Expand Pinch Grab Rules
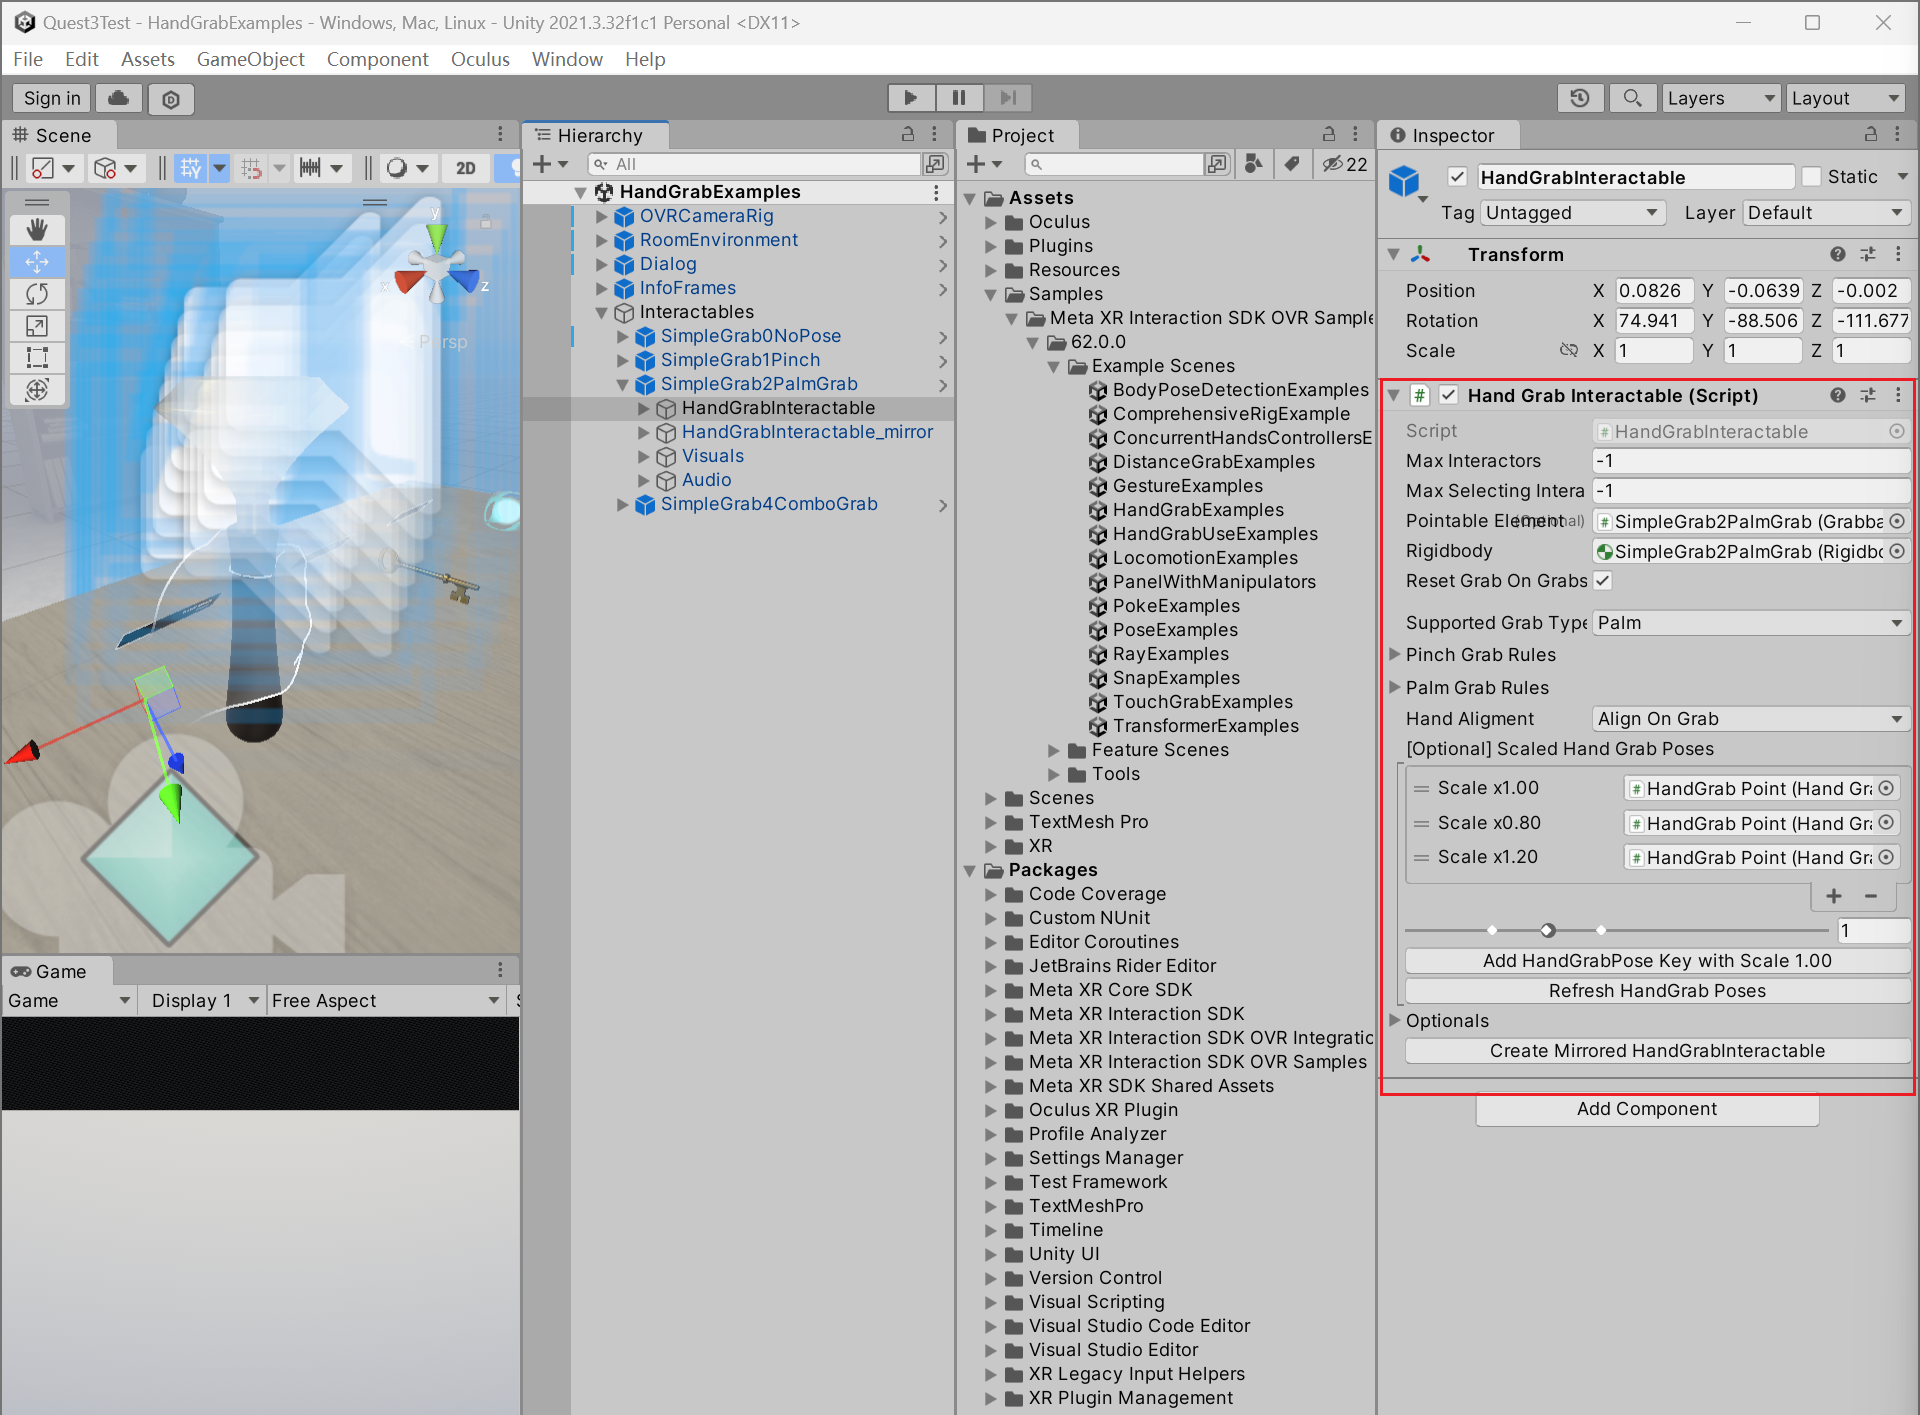Image resolution: width=1920 pixels, height=1415 pixels. 1395,654
